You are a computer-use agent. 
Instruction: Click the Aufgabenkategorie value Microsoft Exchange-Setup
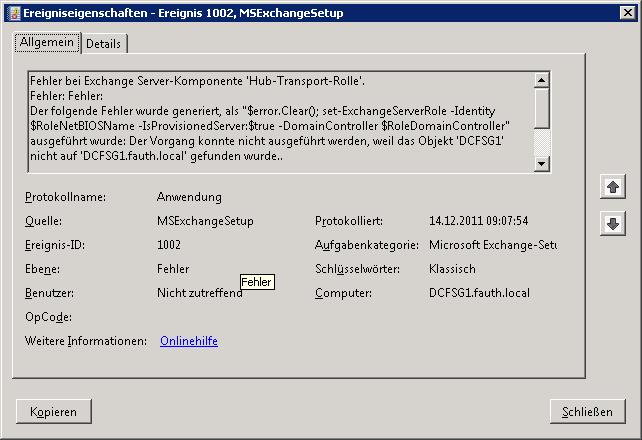(493, 245)
